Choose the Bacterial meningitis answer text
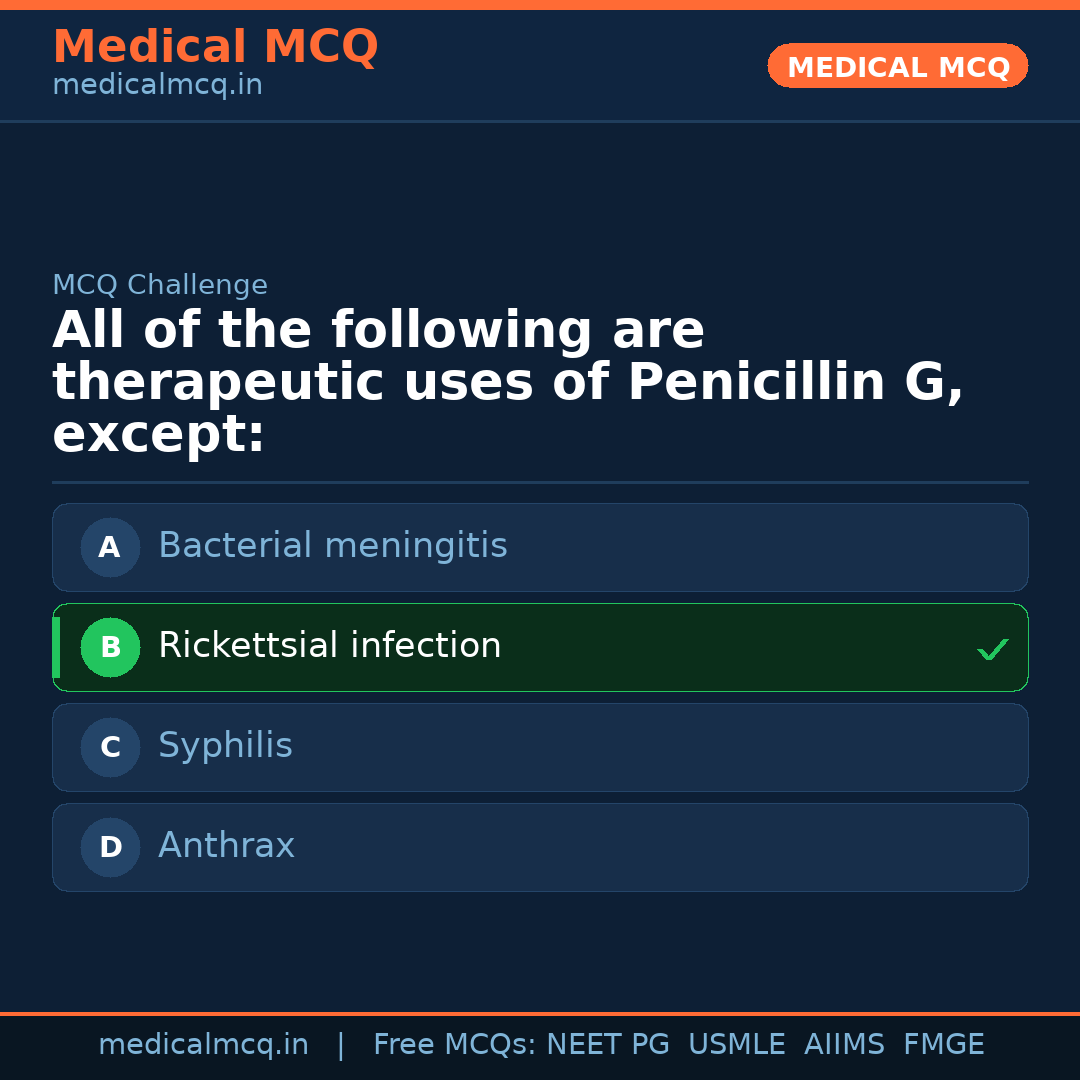Screen dimensions: 1080x1080 [x=332, y=546]
